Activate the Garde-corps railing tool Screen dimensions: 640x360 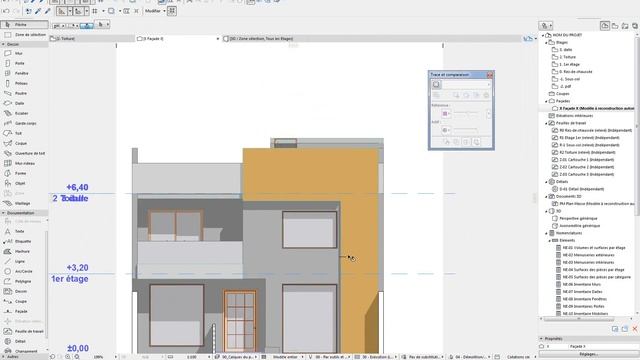[x=24, y=123]
